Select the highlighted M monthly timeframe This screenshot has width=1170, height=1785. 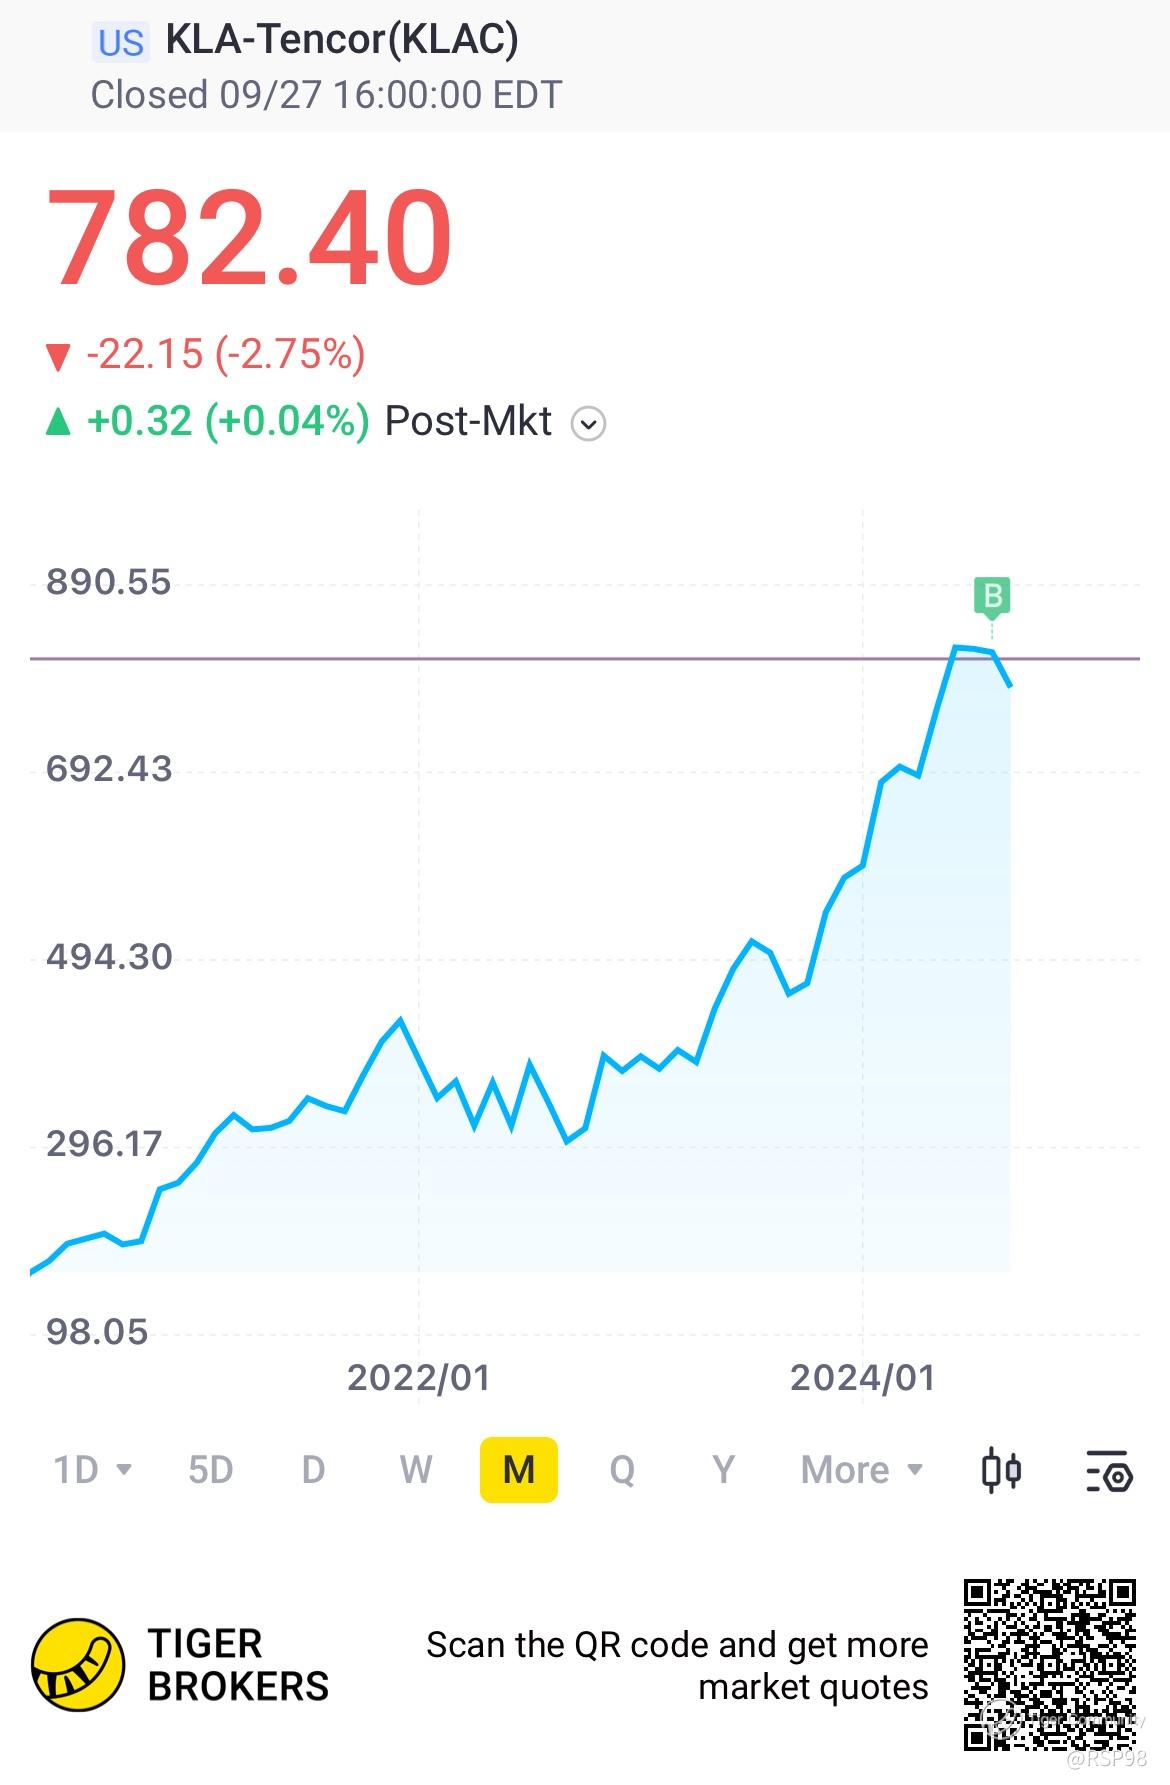tap(519, 1470)
